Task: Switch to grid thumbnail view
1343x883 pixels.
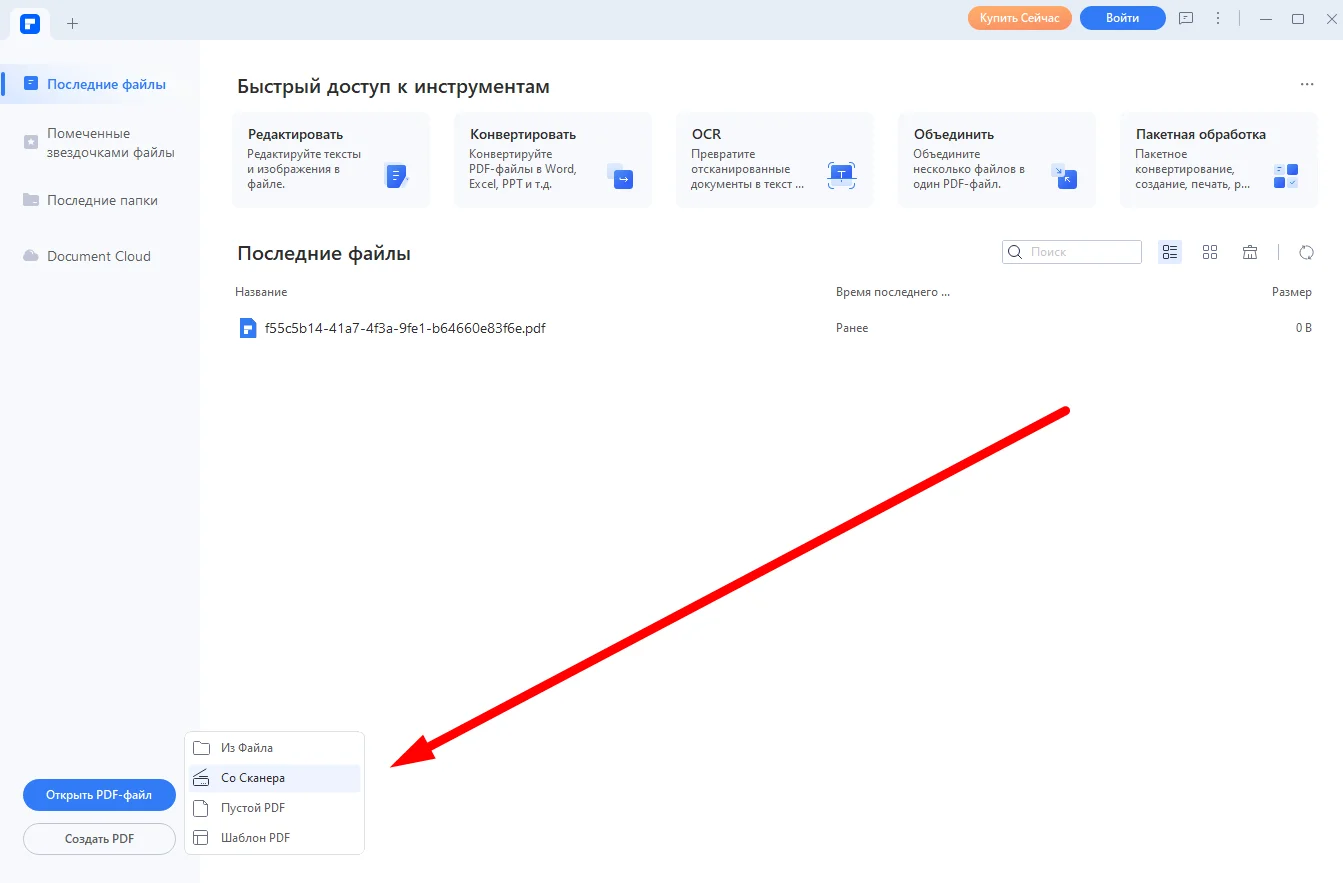Action: 1210,252
